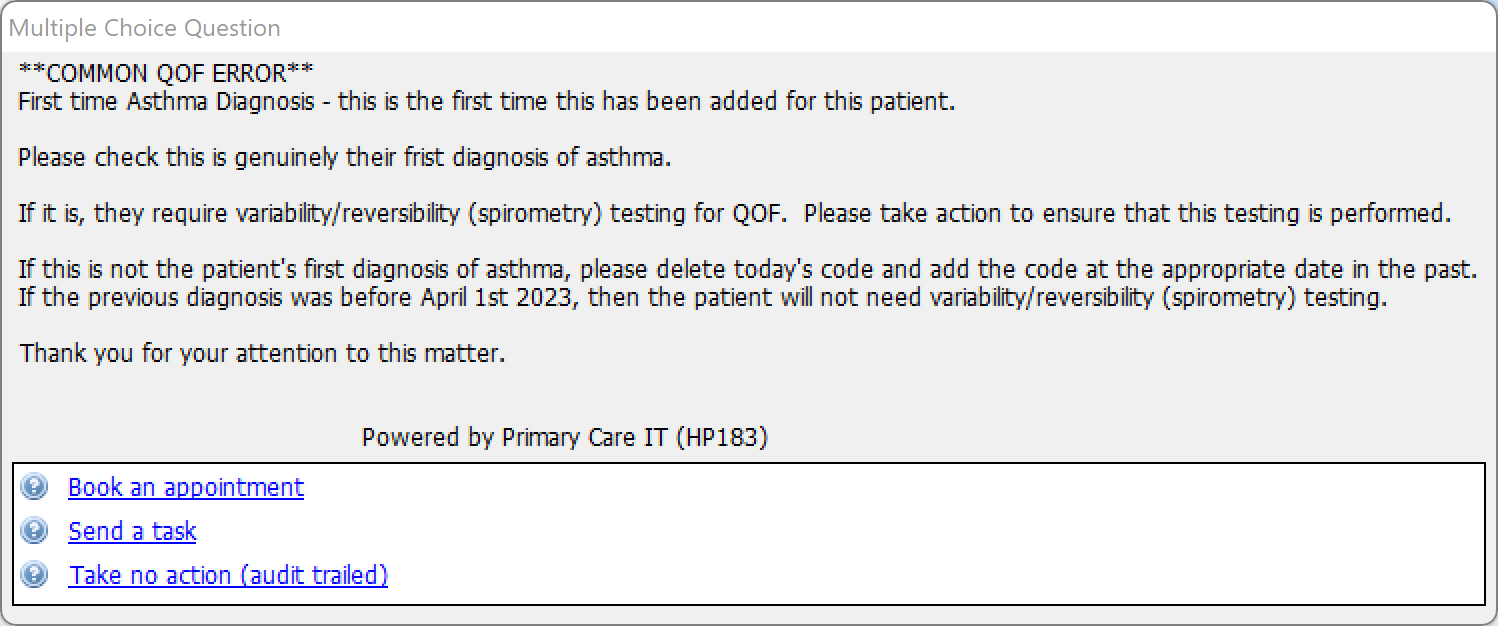
Task: Click the icon beside Book an appointment
Action: pos(34,488)
